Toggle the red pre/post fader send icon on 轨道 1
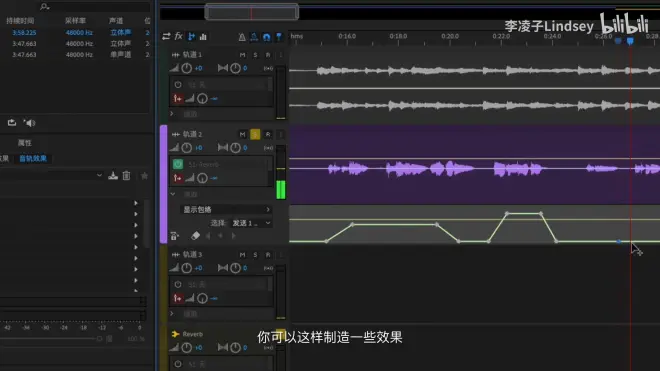Viewport: 660px width, 371px height. tap(178, 99)
